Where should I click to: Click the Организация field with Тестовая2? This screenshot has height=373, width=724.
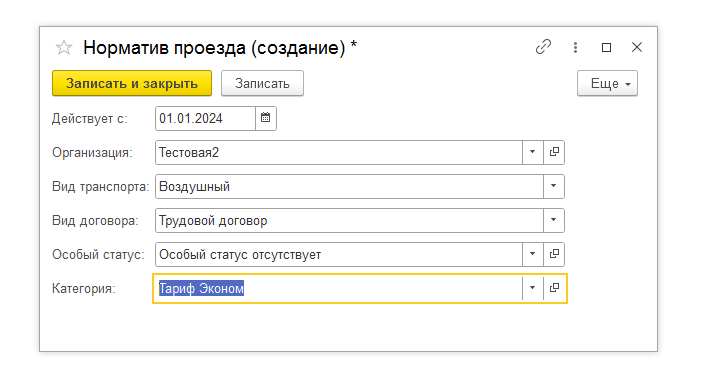coord(339,152)
